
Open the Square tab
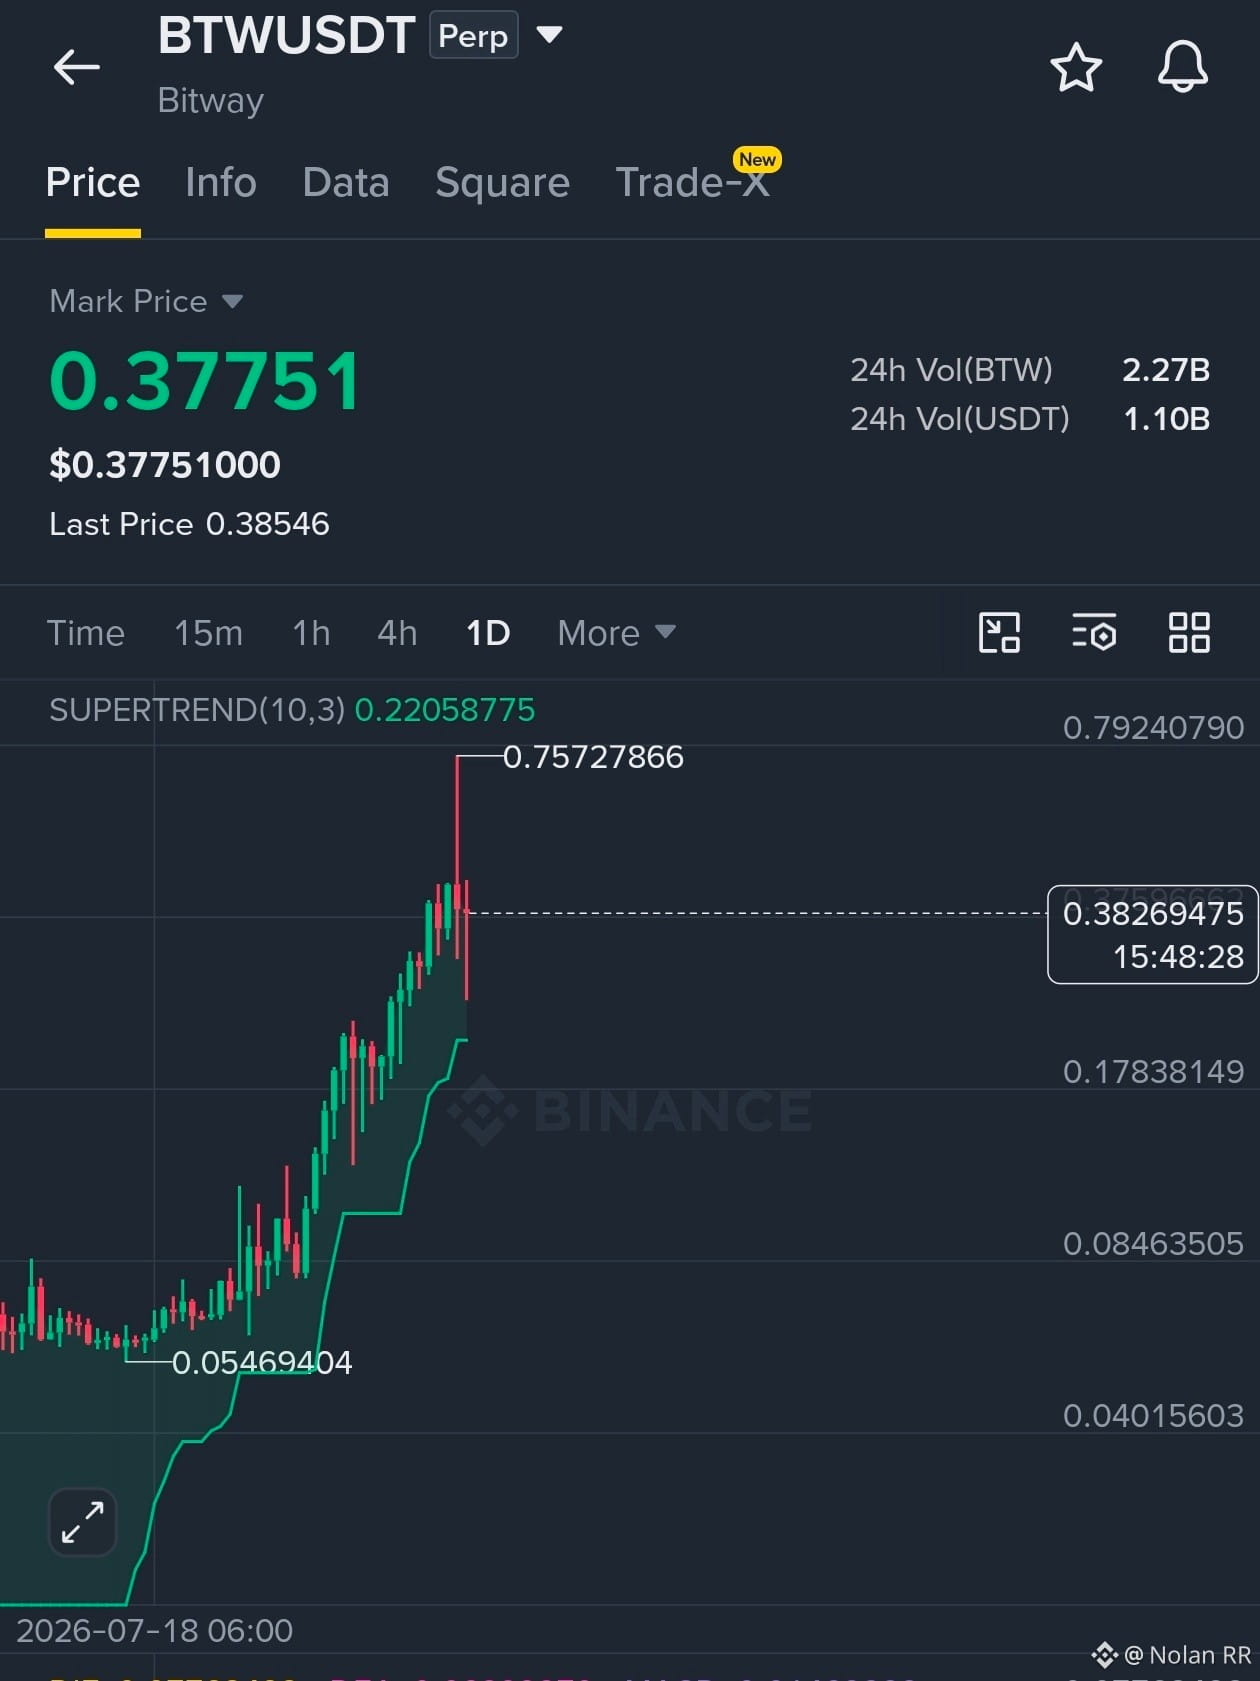502,183
